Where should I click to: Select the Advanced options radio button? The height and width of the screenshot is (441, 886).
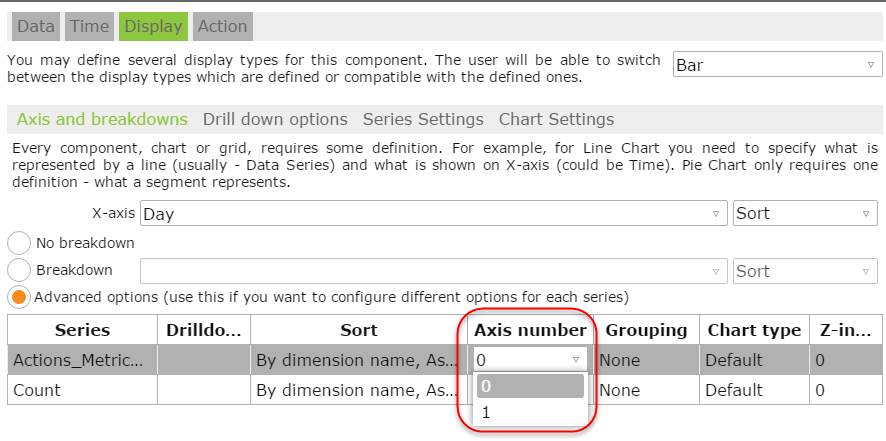click(x=19, y=297)
